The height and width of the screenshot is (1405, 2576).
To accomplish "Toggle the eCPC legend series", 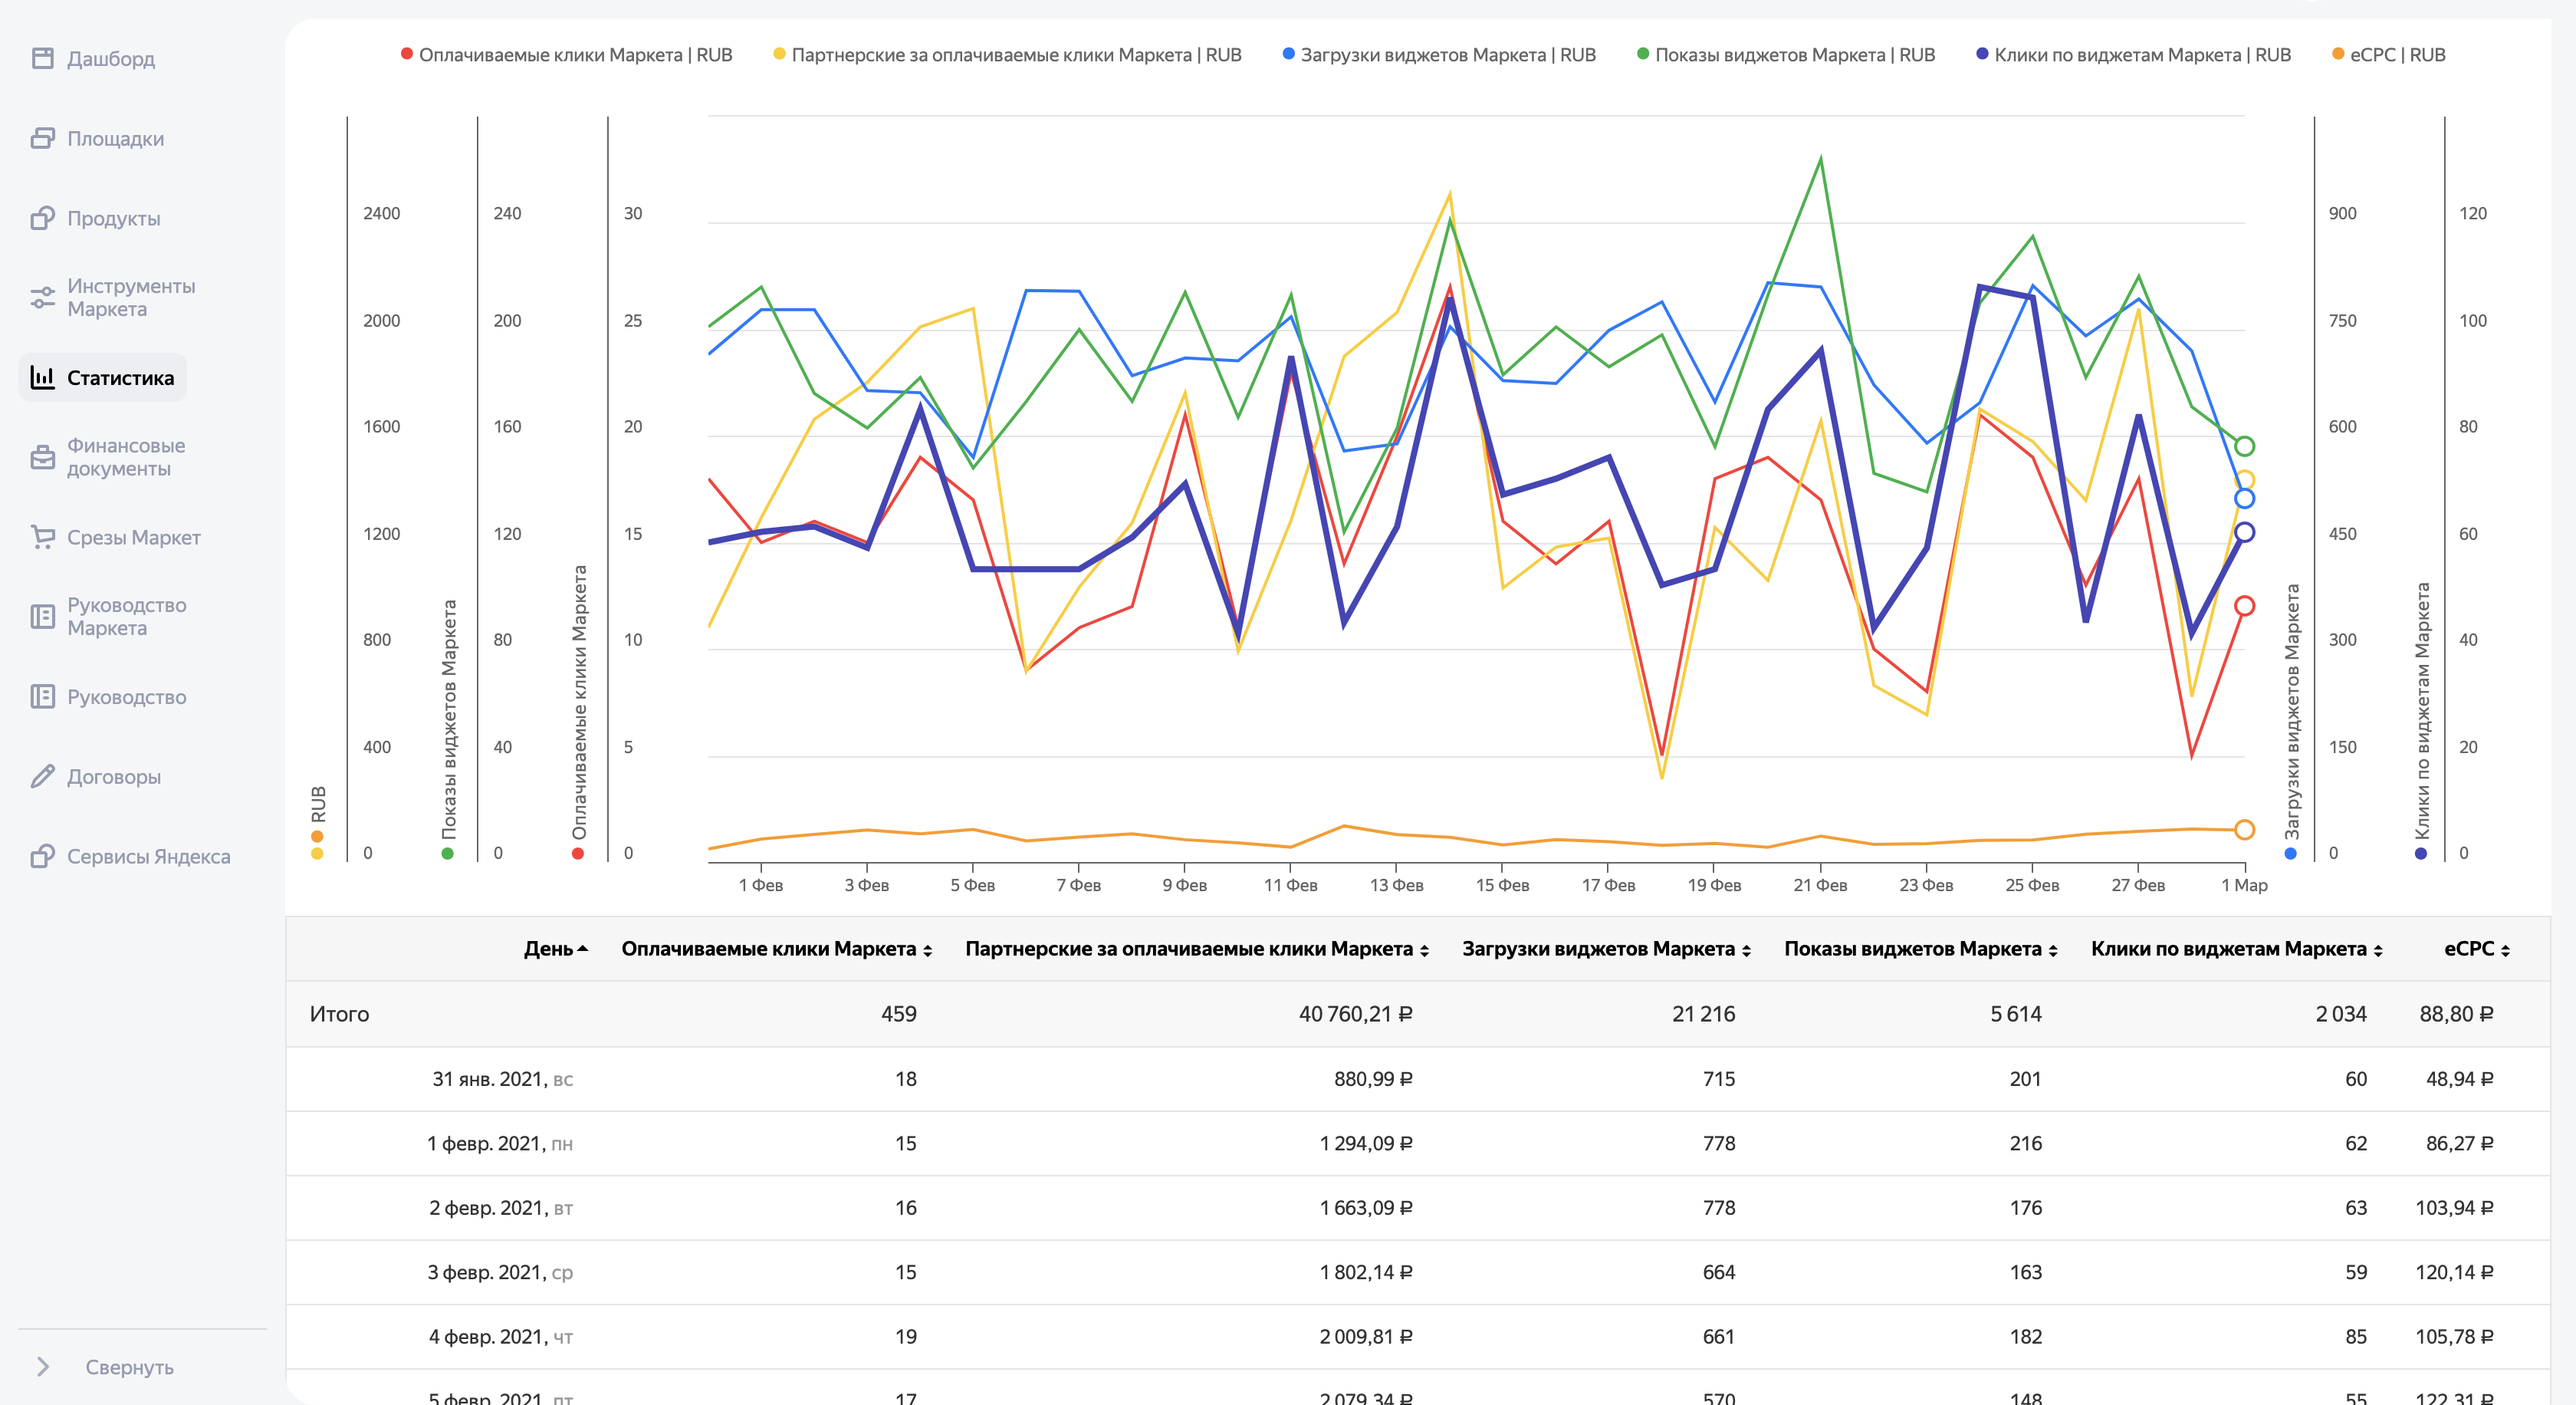I will coord(2396,55).
